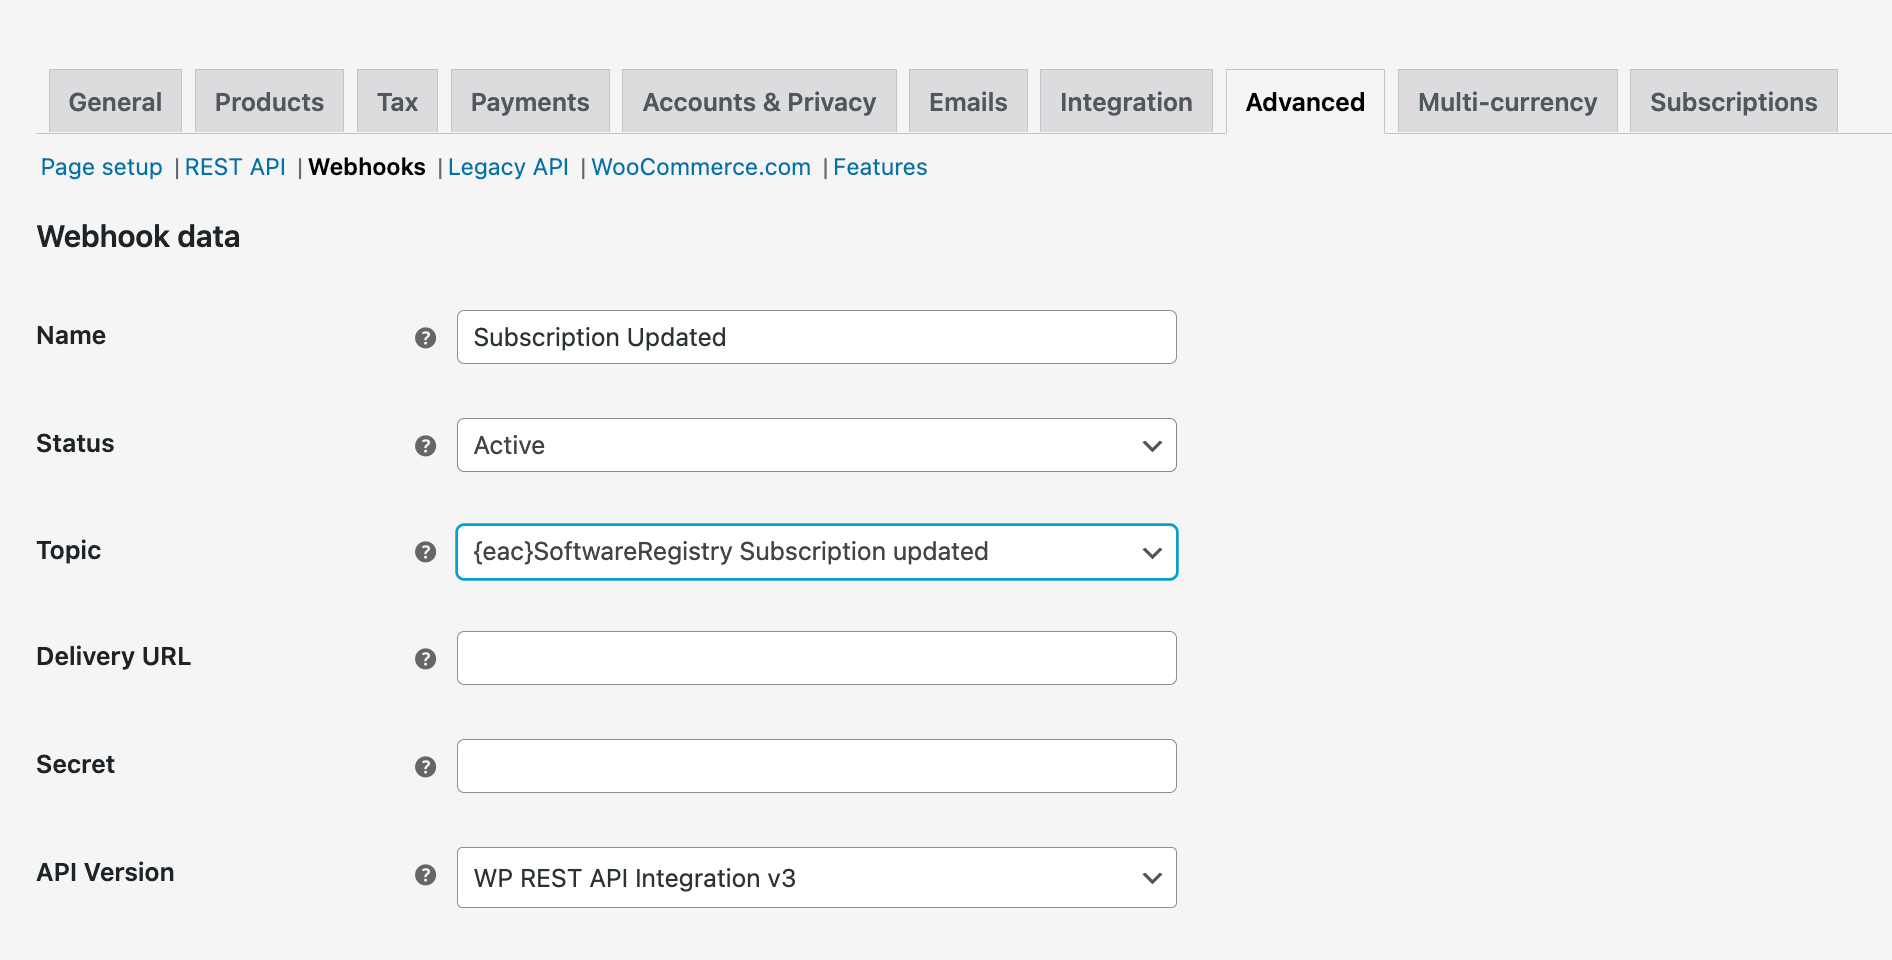Click the help icon next to Name

tap(425, 338)
